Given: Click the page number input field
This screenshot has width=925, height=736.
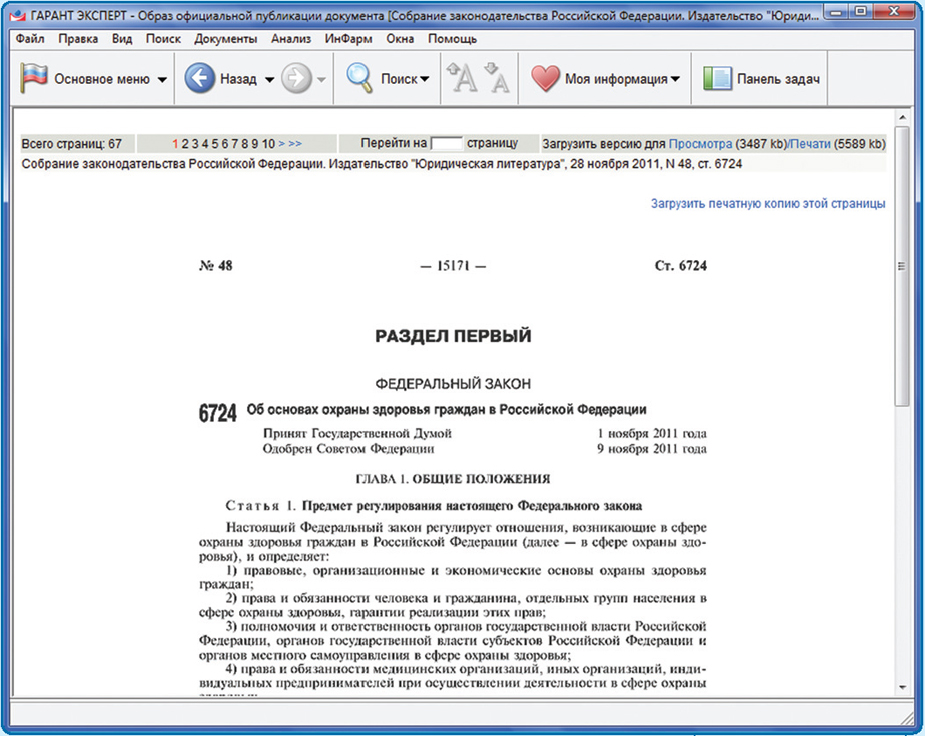Looking at the screenshot, I should pyautogui.click(x=447, y=144).
